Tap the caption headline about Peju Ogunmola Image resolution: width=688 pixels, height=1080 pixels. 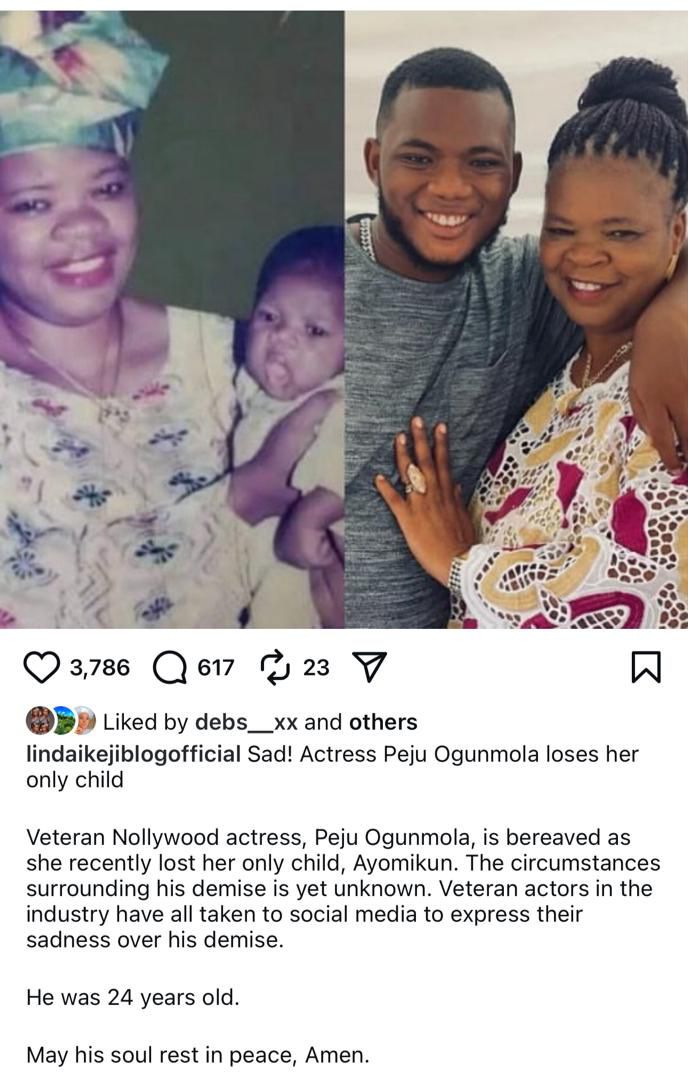[x=333, y=767]
